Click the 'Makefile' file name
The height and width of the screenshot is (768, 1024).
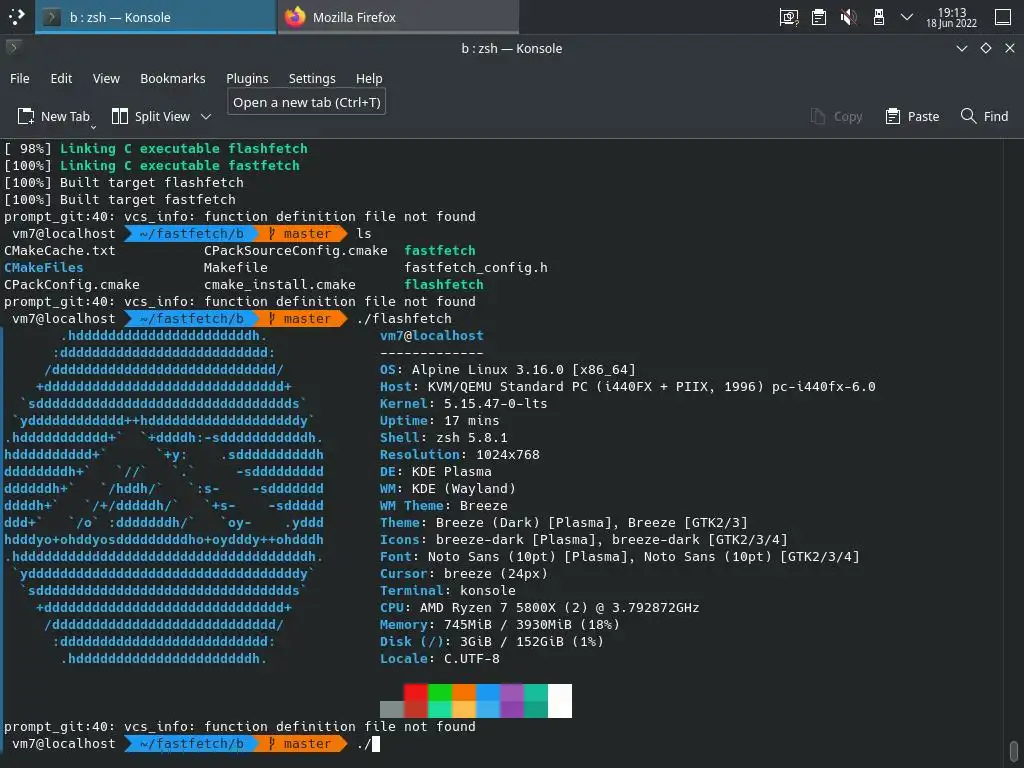point(235,267)
